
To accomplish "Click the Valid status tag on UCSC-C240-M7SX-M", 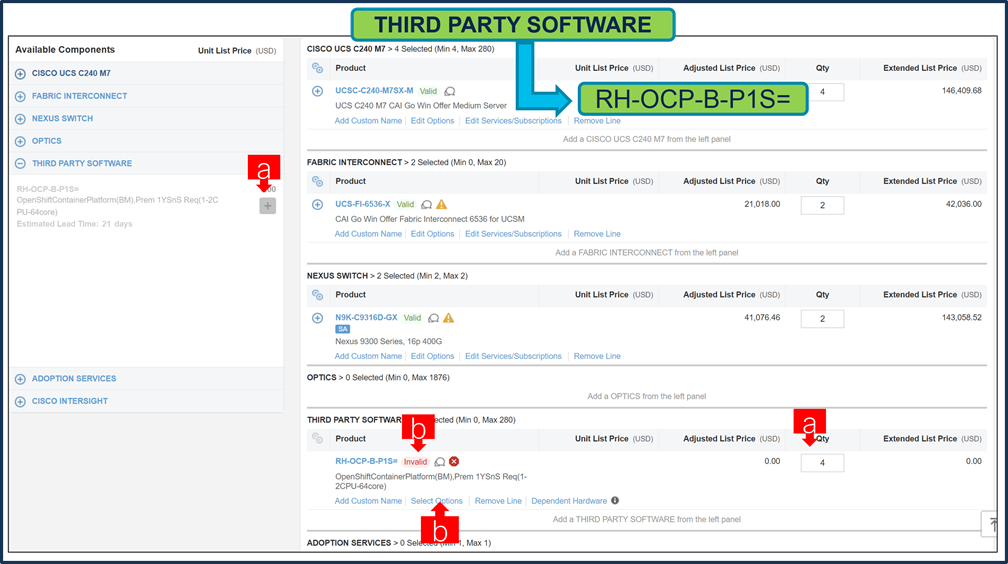I will point(428,91).
